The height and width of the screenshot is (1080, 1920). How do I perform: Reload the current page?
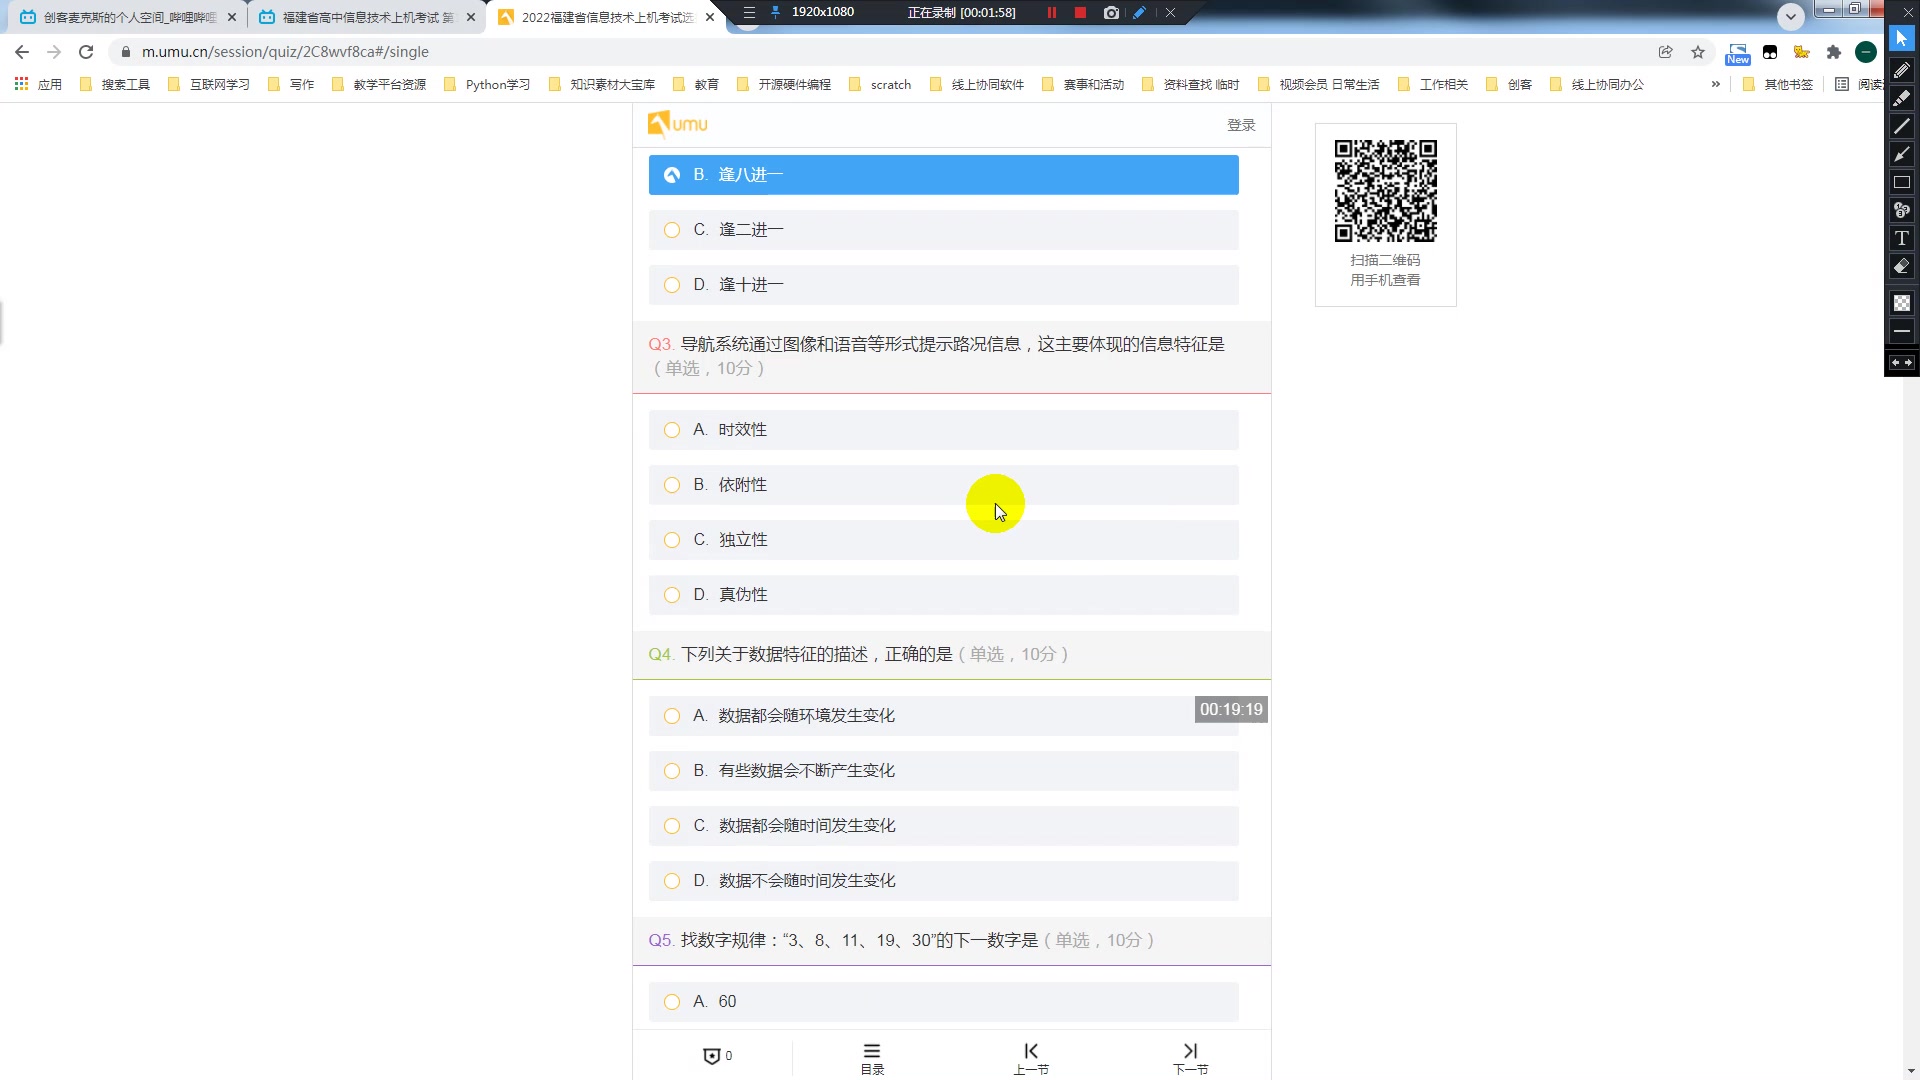point(86,52)
